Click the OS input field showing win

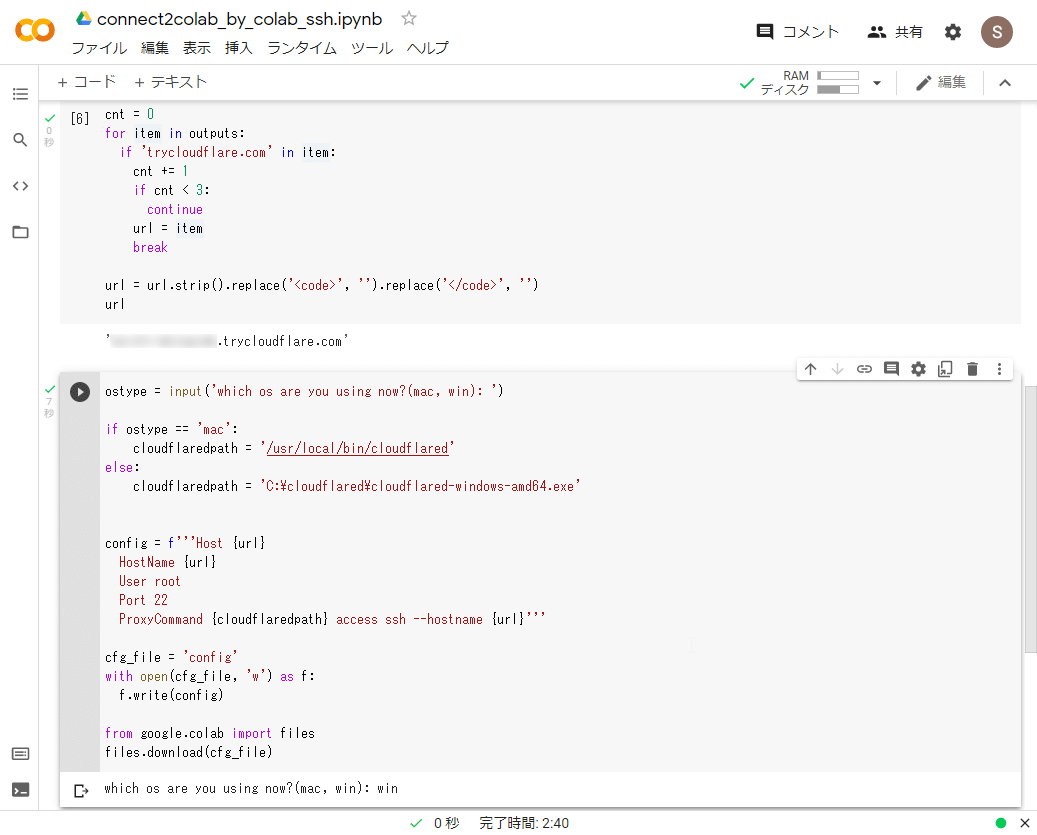[400, 789]
